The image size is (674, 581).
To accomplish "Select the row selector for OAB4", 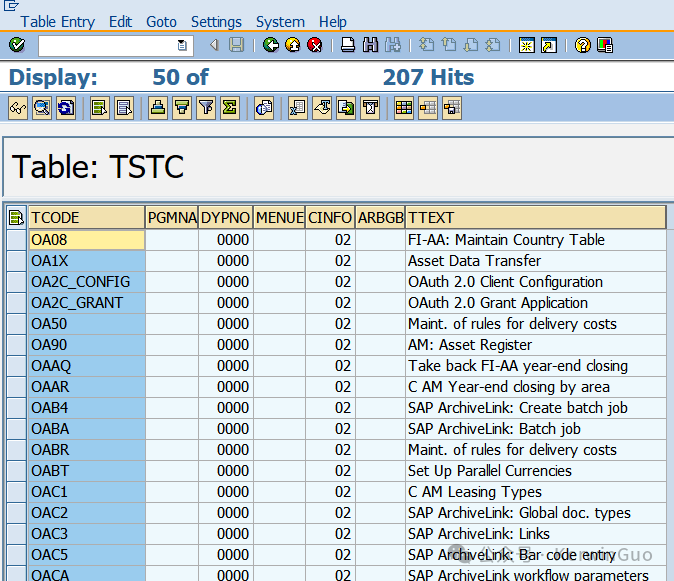I will (x=17, y=408).
